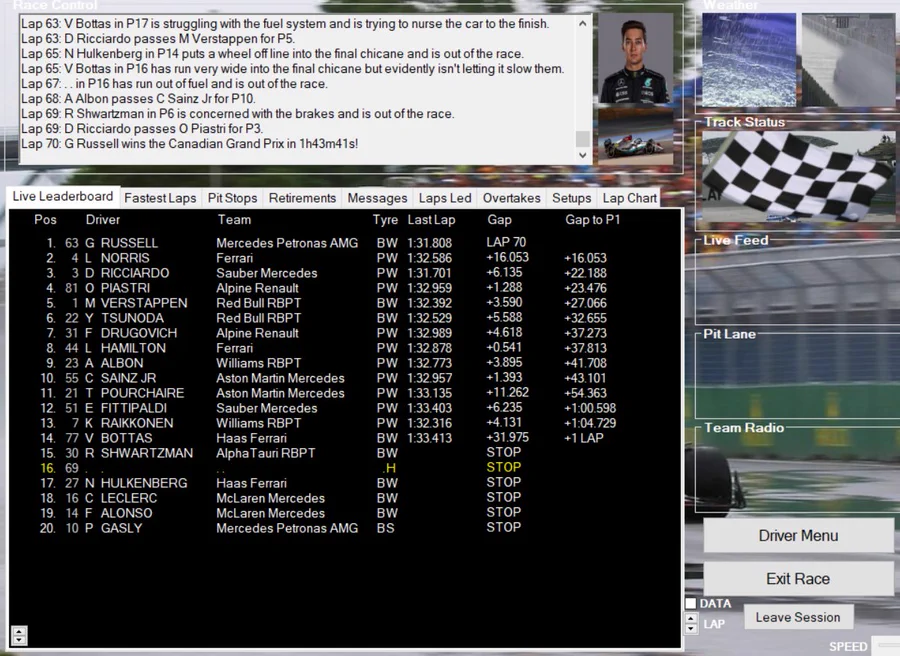Click the +1:04.729 gap to P1 value
The height and width of the screenshot is (656, 900).
589,423
